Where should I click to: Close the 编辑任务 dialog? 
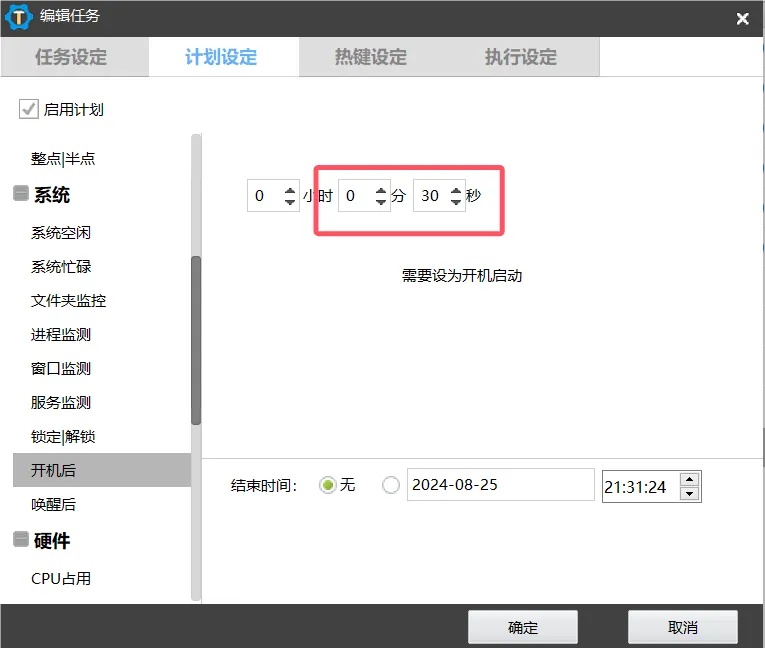pyautogui.click(x=742, y=19)
